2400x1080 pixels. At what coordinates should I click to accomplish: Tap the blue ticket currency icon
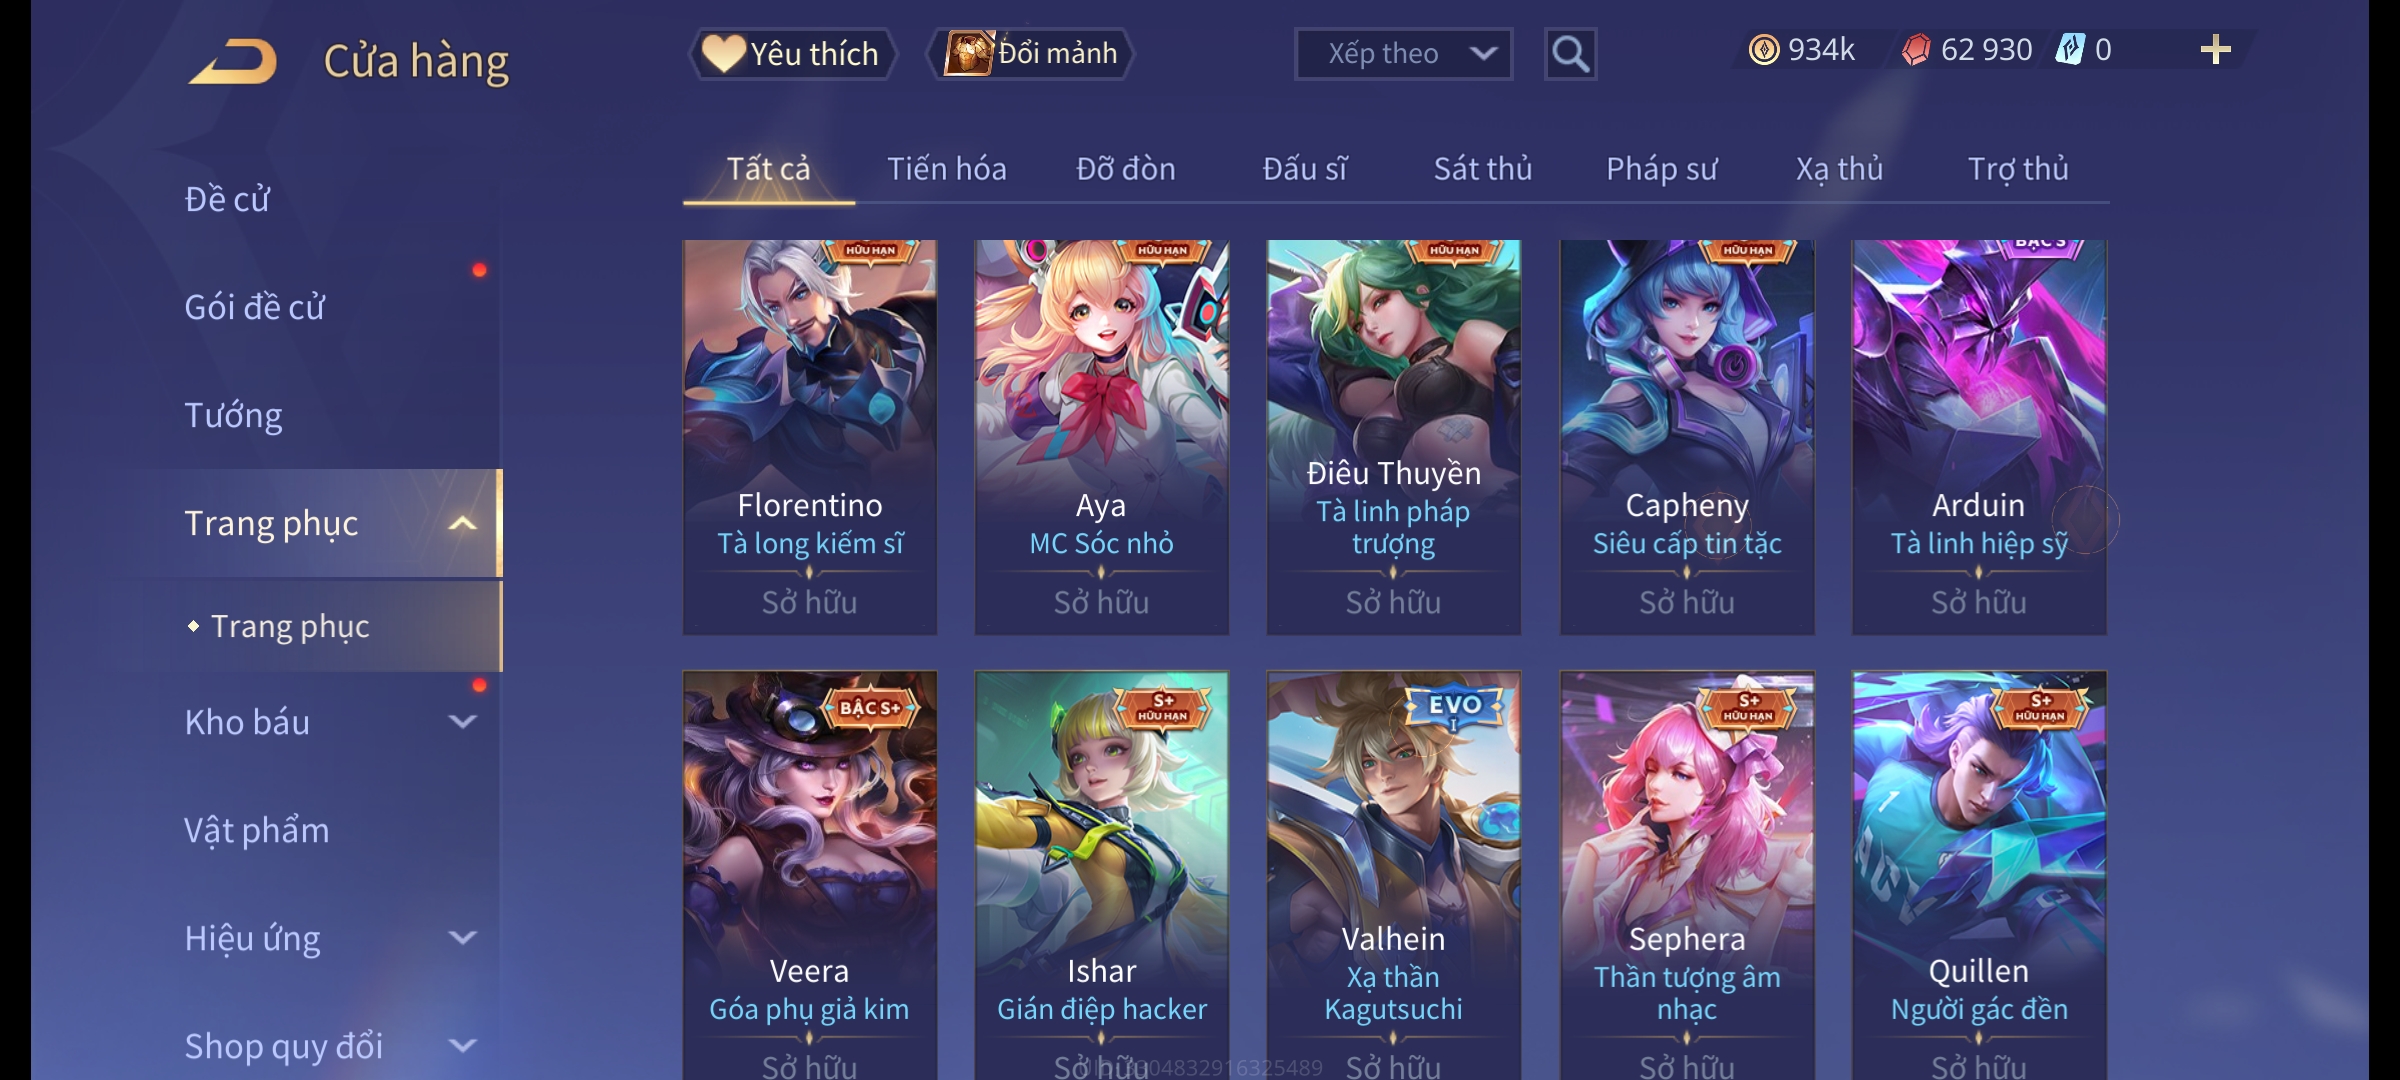[x=2069, y=50]
